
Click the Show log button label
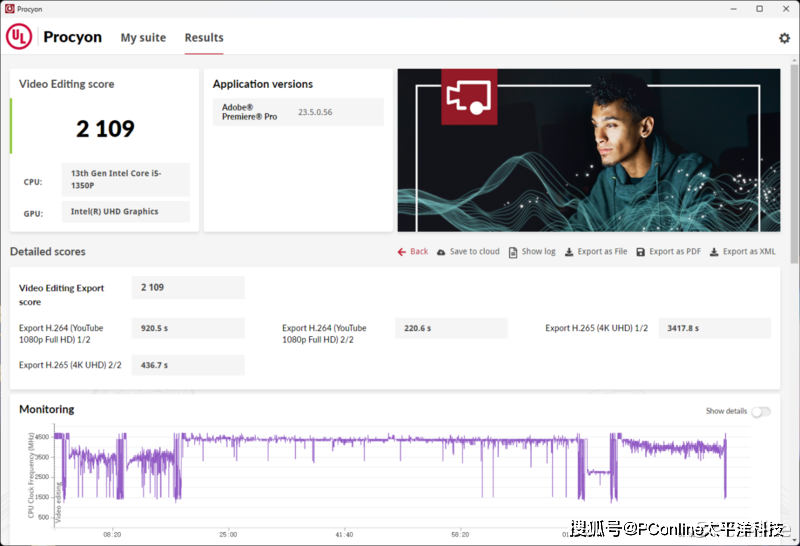point(538,252)
